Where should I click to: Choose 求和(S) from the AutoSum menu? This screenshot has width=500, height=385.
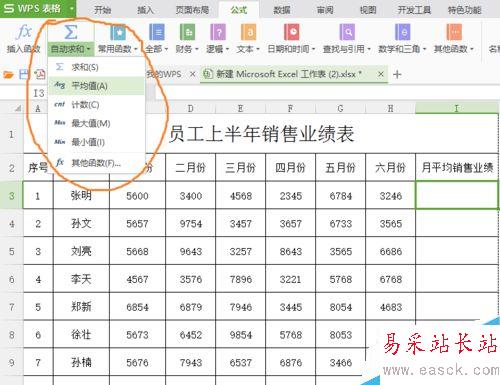tap(97, 67)
